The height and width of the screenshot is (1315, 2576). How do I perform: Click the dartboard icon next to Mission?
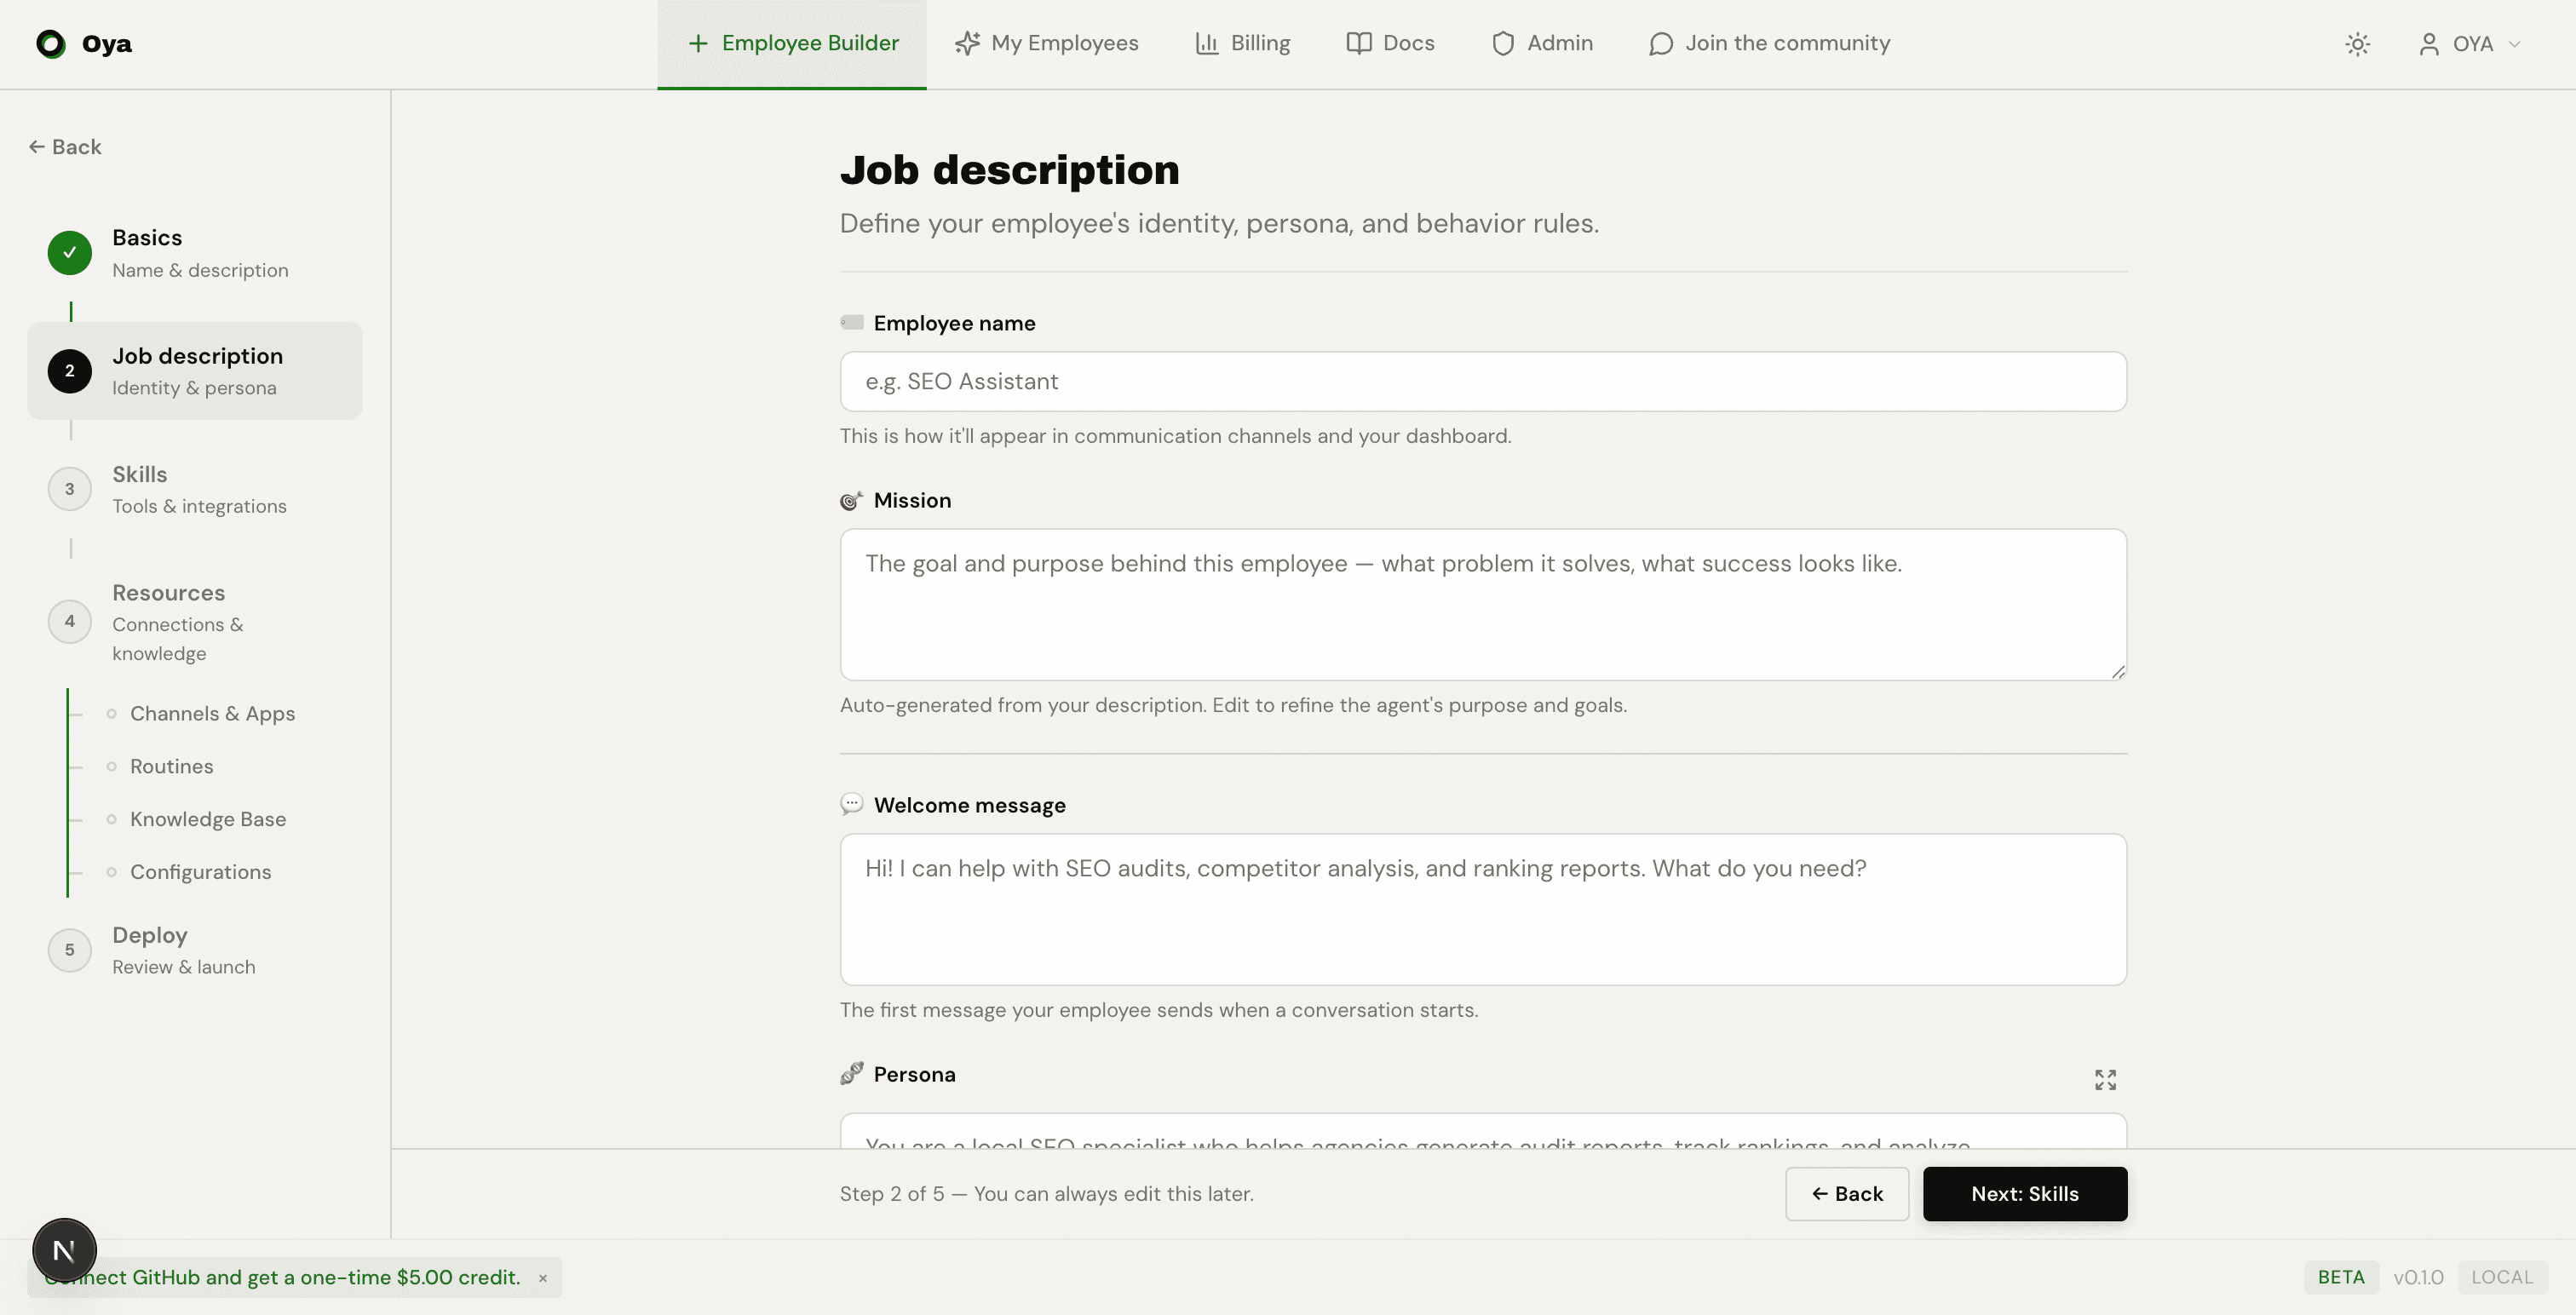pos(852,500)
